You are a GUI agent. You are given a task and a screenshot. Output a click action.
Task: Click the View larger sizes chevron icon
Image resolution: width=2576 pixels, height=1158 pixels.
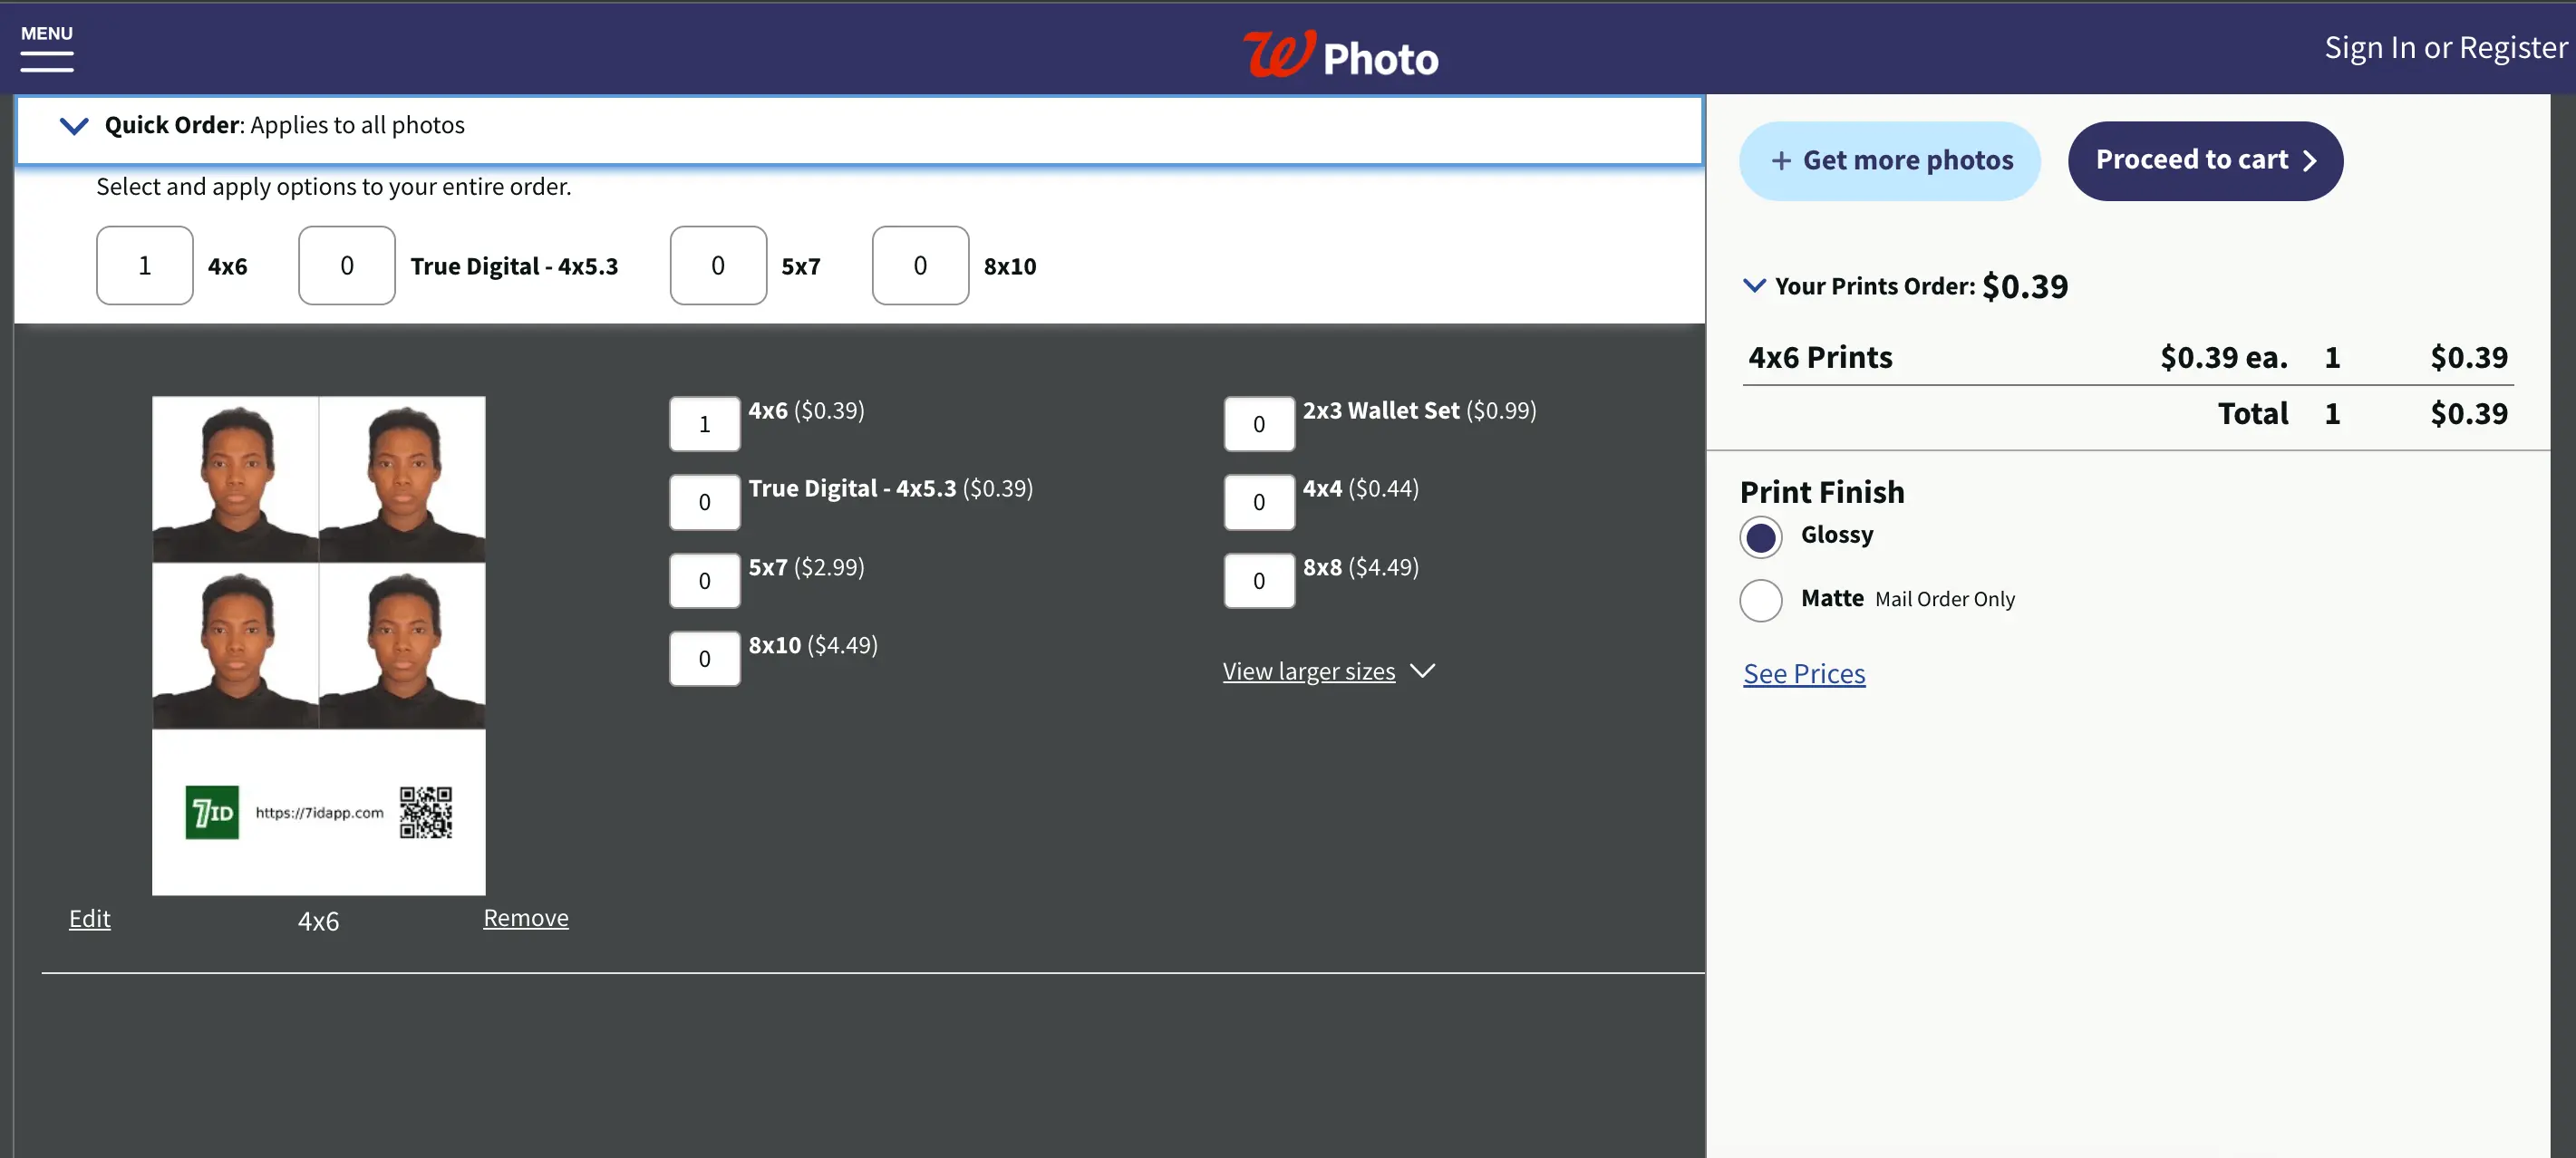point(1424,671)
